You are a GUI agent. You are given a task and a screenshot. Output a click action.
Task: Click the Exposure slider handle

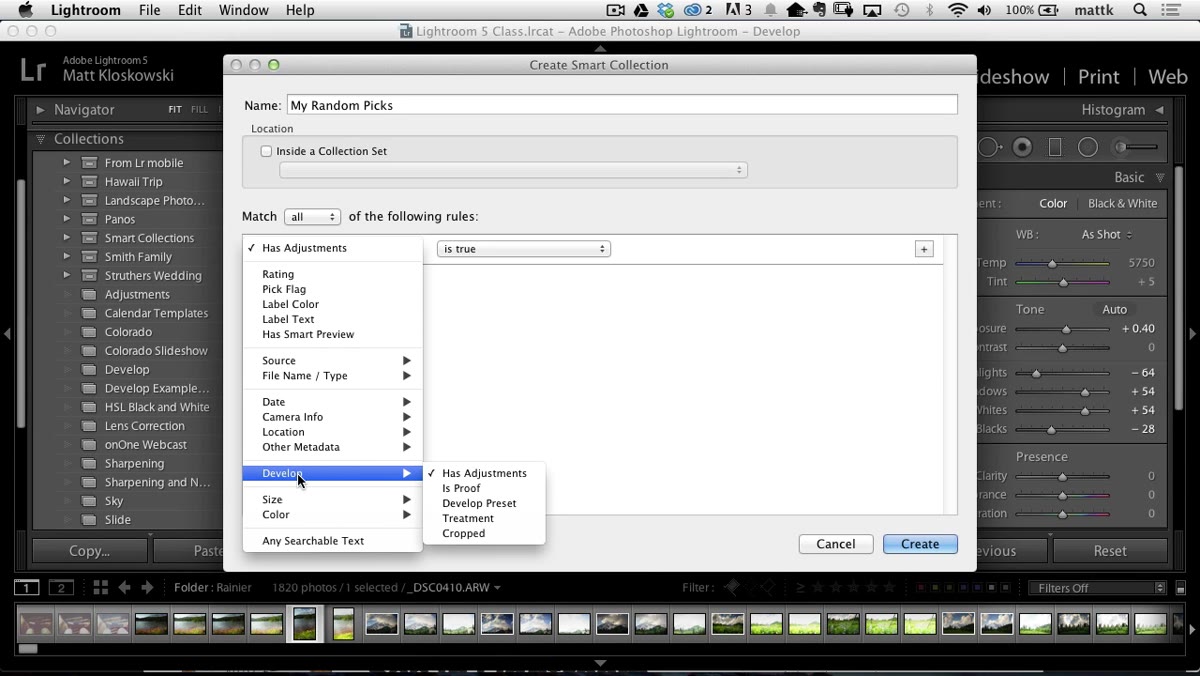(1066, 329)
